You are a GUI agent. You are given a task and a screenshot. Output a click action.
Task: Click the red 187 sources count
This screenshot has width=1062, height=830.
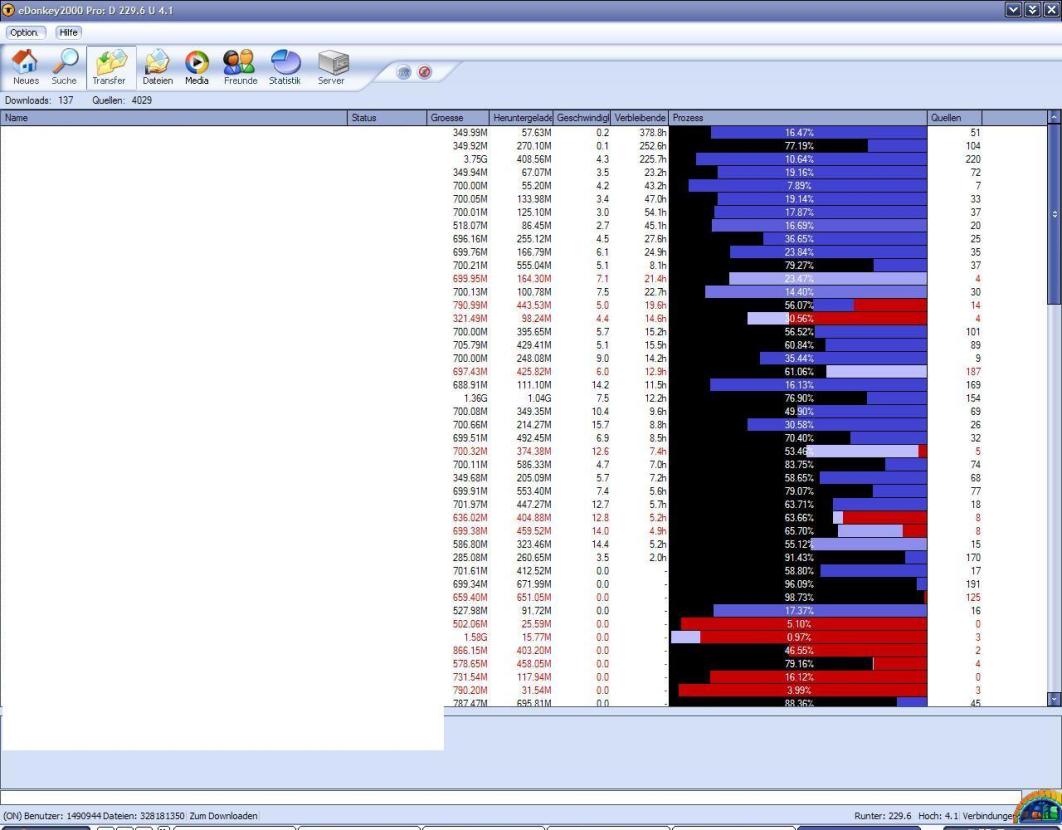pos(973,372)
